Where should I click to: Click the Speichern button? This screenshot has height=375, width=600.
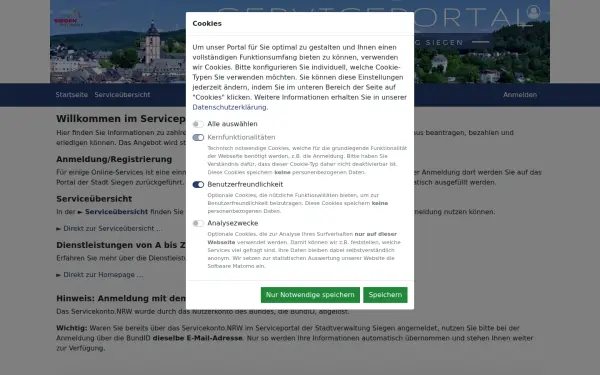pyautogui.click(x=385, y=295)
